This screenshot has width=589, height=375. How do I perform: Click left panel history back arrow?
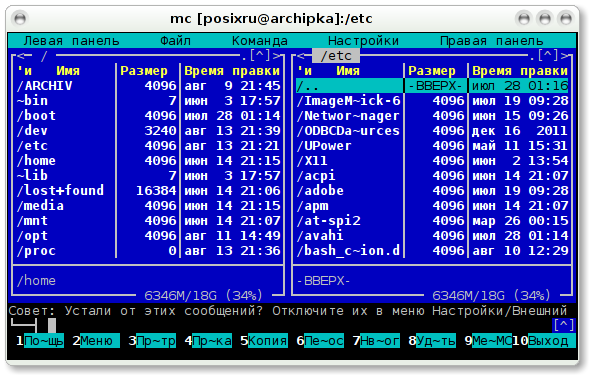pos(21,56)
